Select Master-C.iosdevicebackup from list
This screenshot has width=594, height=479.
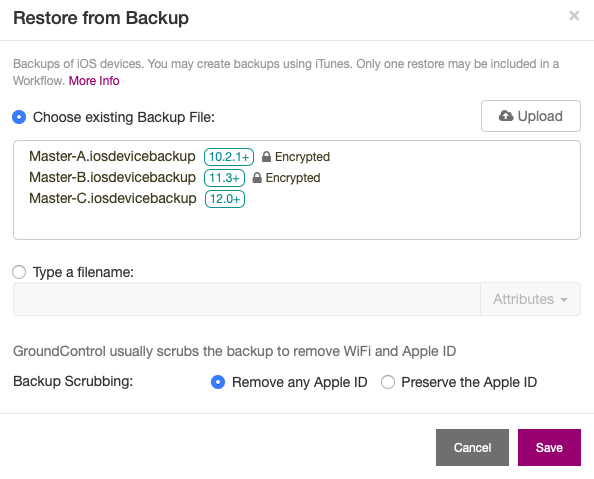pos(113,199)
